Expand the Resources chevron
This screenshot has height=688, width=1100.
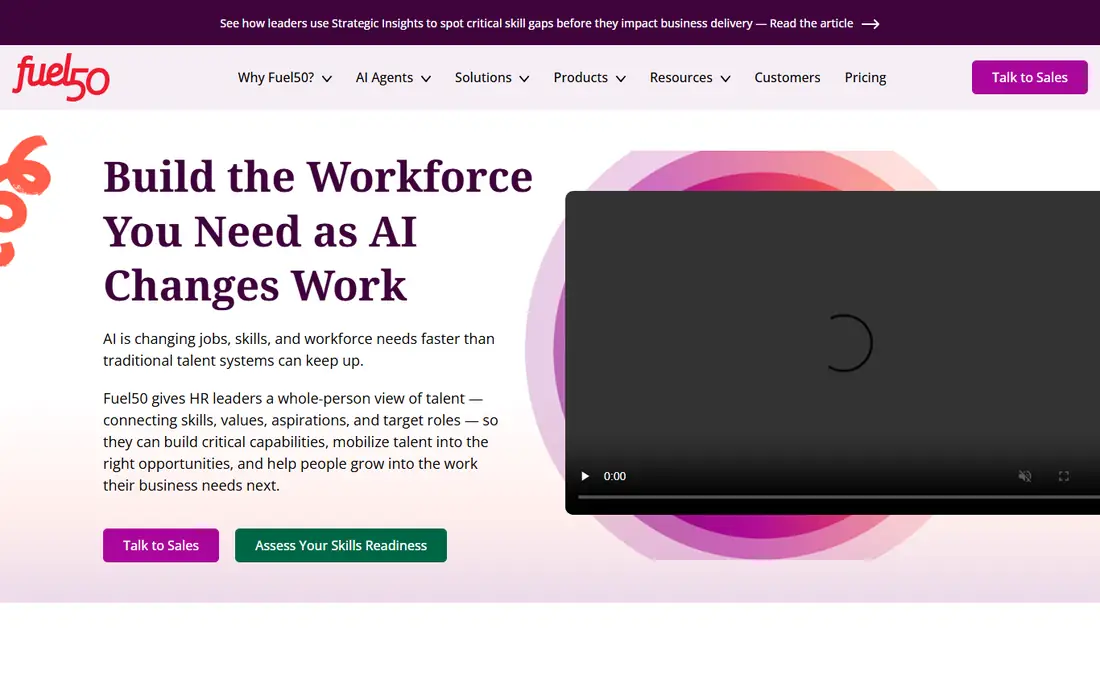pyautogui.click(x=725, y=79)
